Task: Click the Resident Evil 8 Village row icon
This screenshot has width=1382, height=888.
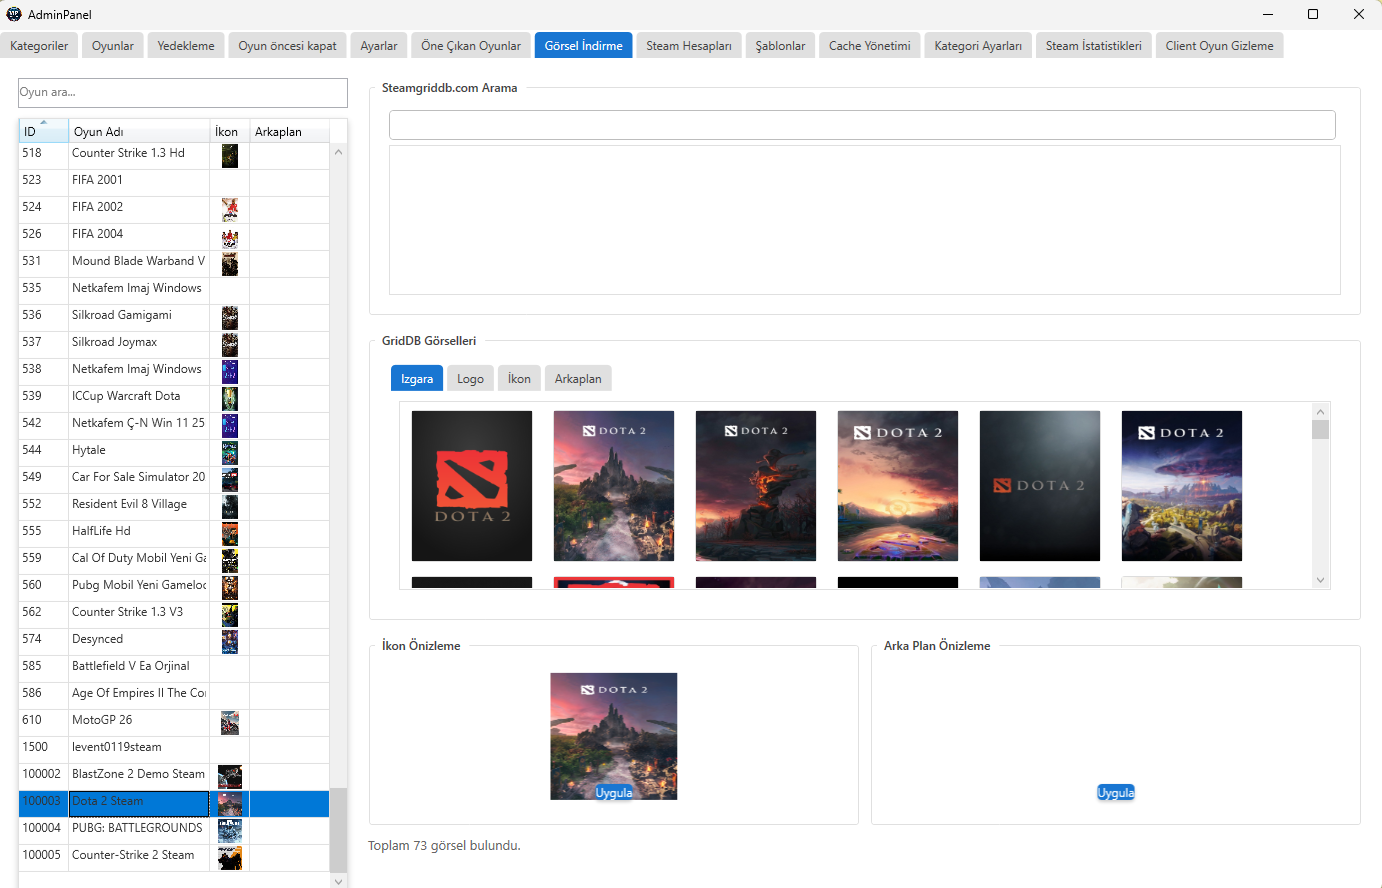Action: 230,506
